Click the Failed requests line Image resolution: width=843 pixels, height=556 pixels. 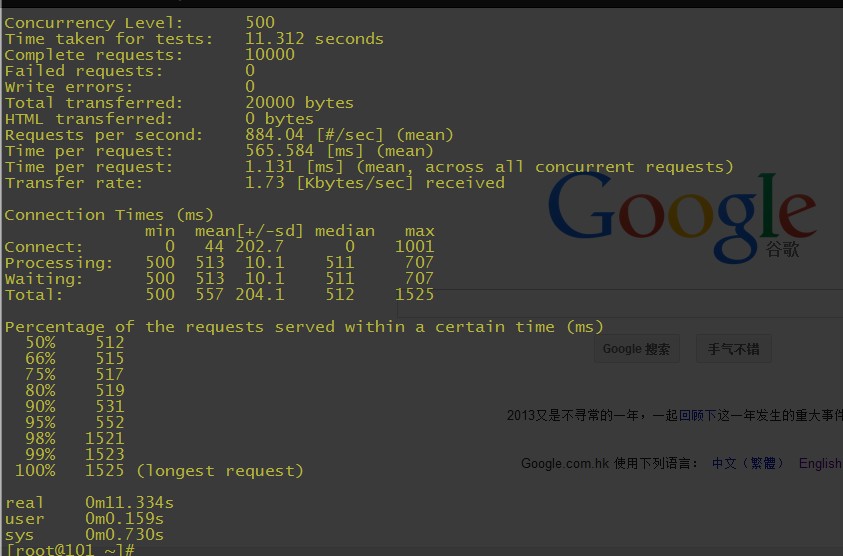click(x=130, y=71)
